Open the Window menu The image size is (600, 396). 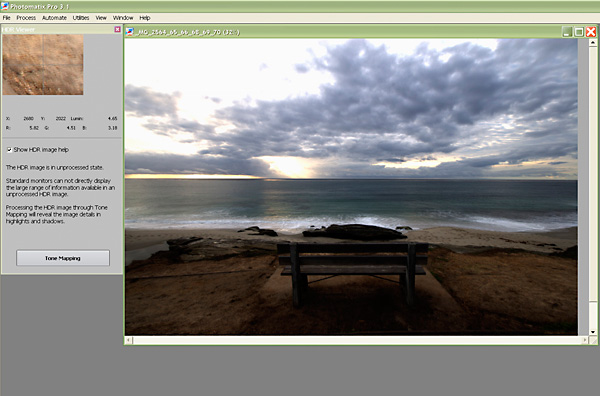[x=123, y=18]
